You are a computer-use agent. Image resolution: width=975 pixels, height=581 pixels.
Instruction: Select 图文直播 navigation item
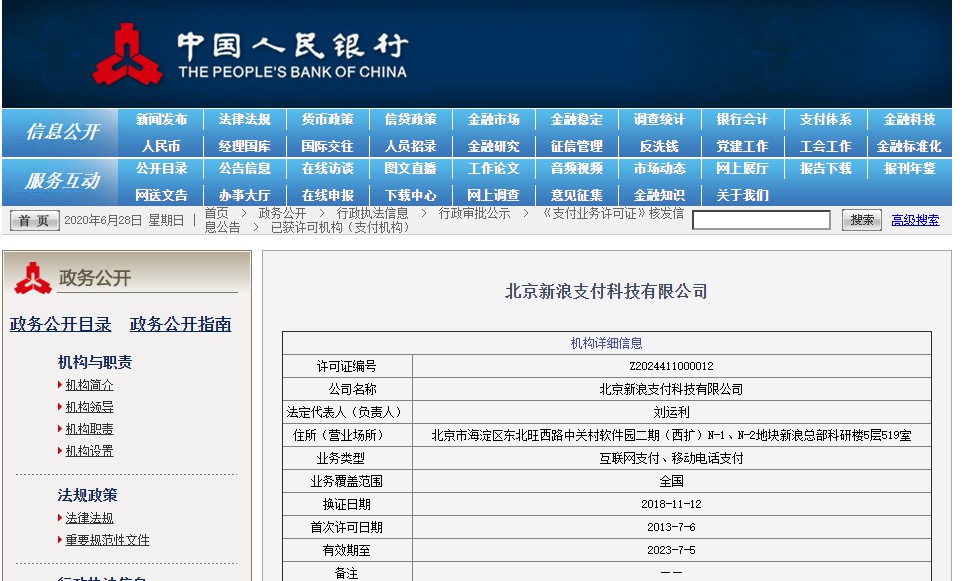(410, 169)
